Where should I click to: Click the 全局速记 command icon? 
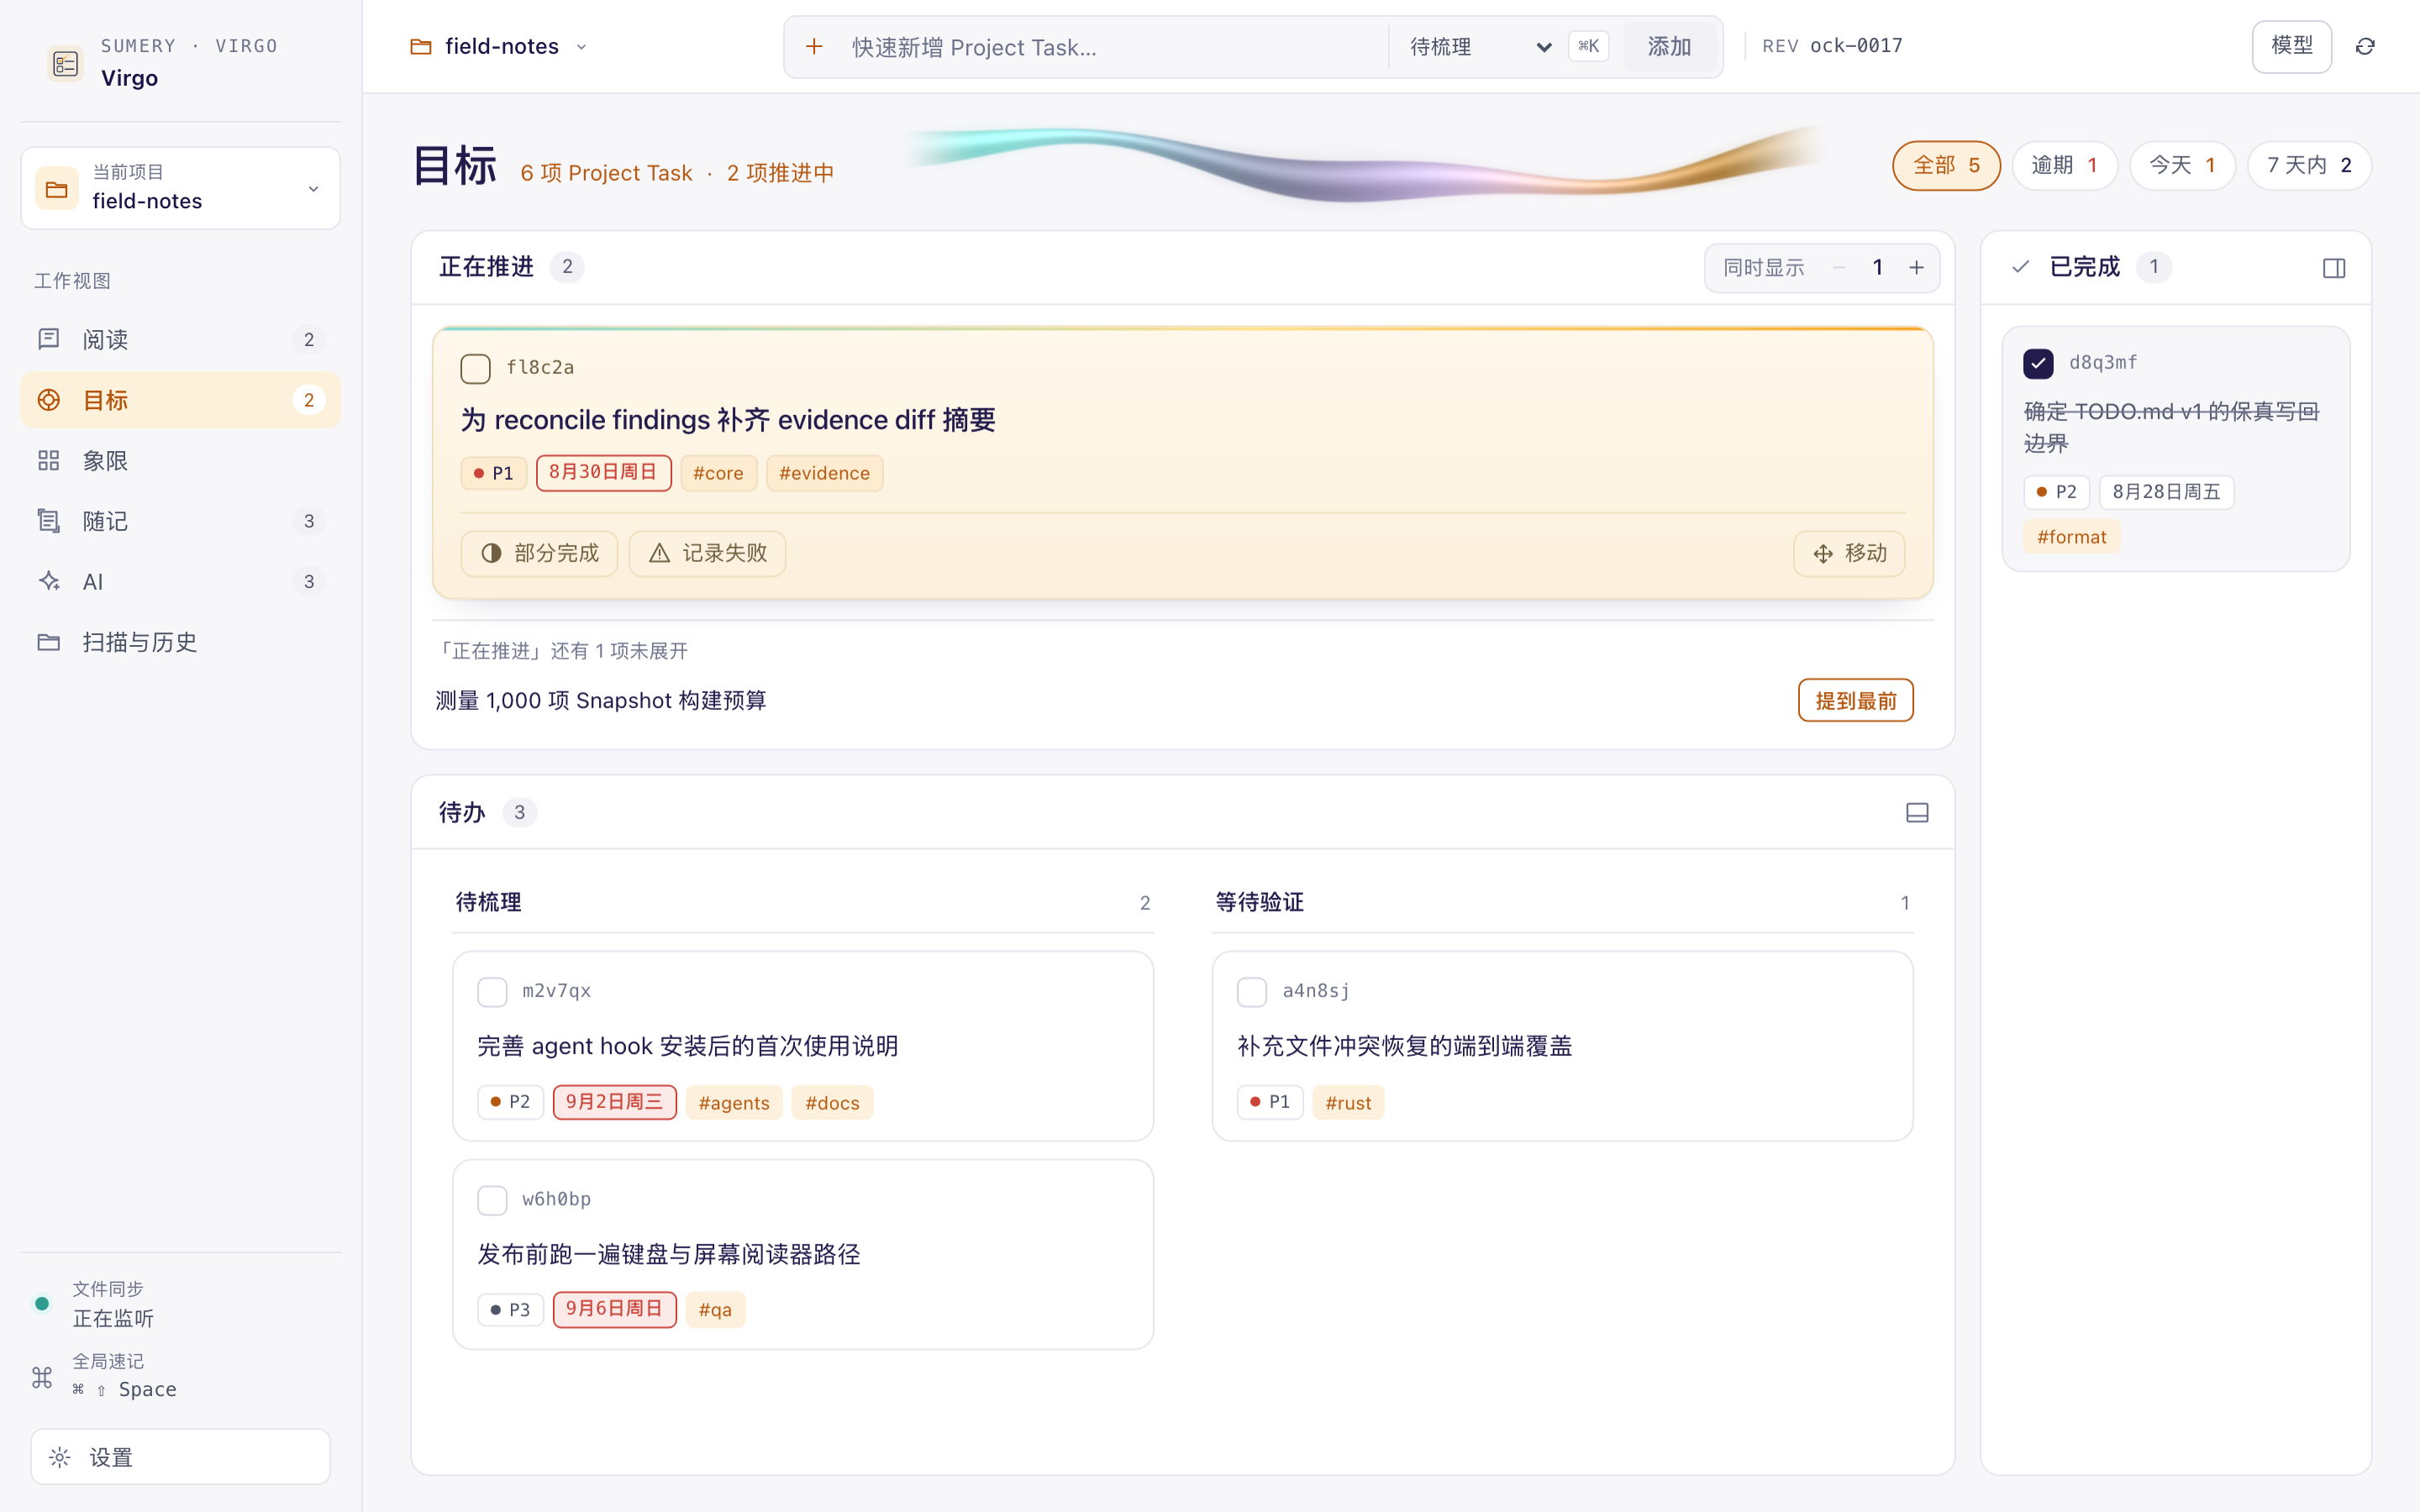(x=42, y=1377)
